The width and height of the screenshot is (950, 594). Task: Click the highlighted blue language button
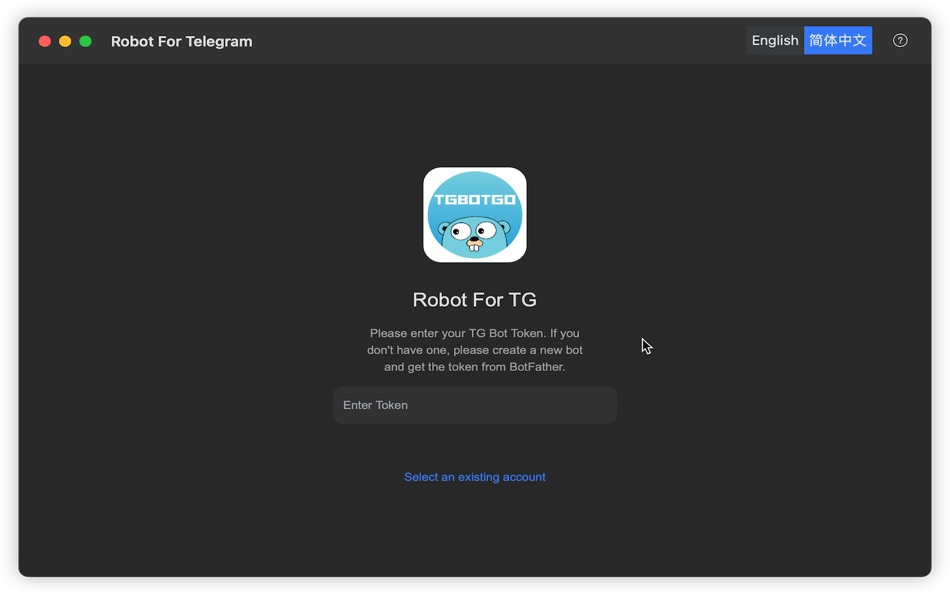[x=837, y=40]
